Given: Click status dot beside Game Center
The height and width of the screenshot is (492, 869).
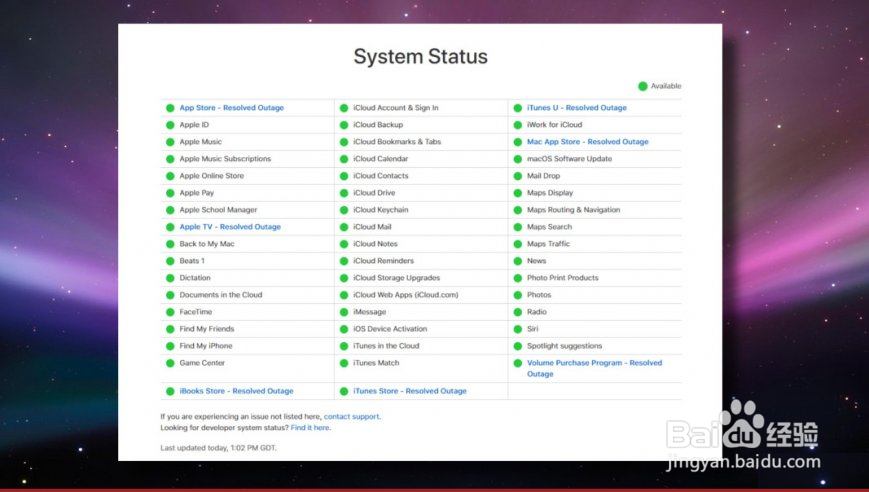Looking at the screenshot, I should pos(170,363).
